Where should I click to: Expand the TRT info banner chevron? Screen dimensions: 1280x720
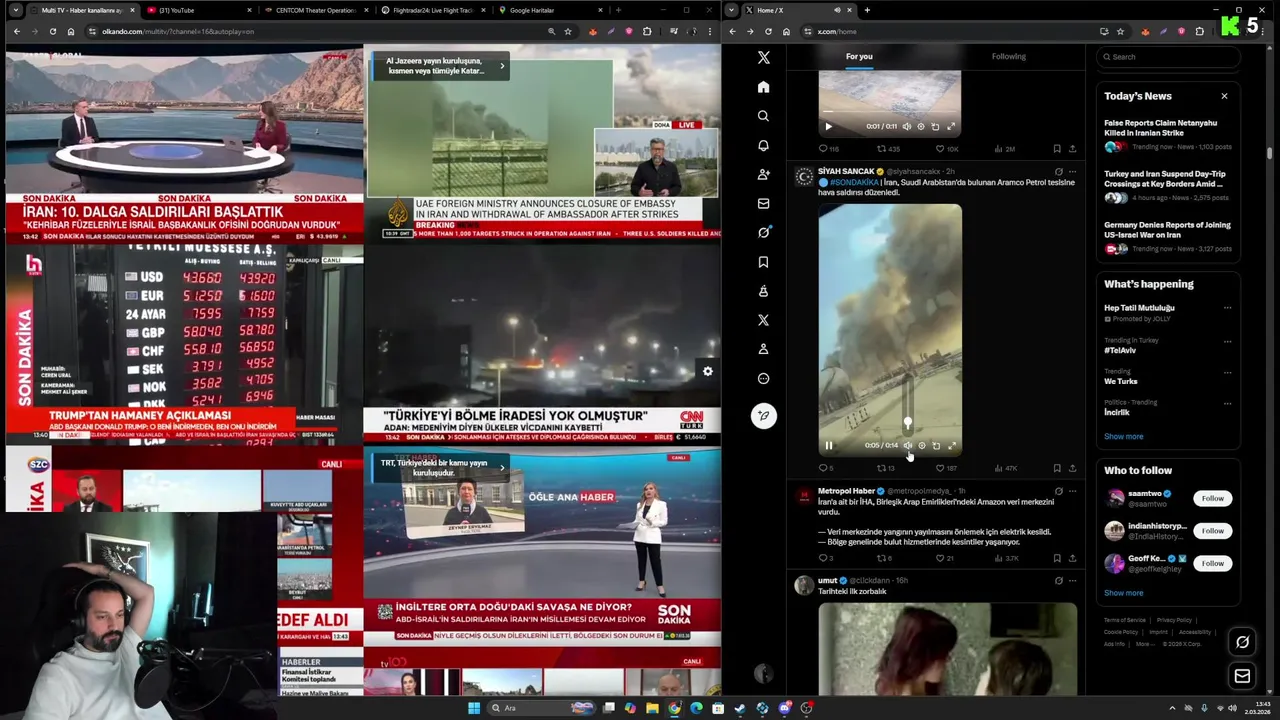coord(502,467)
